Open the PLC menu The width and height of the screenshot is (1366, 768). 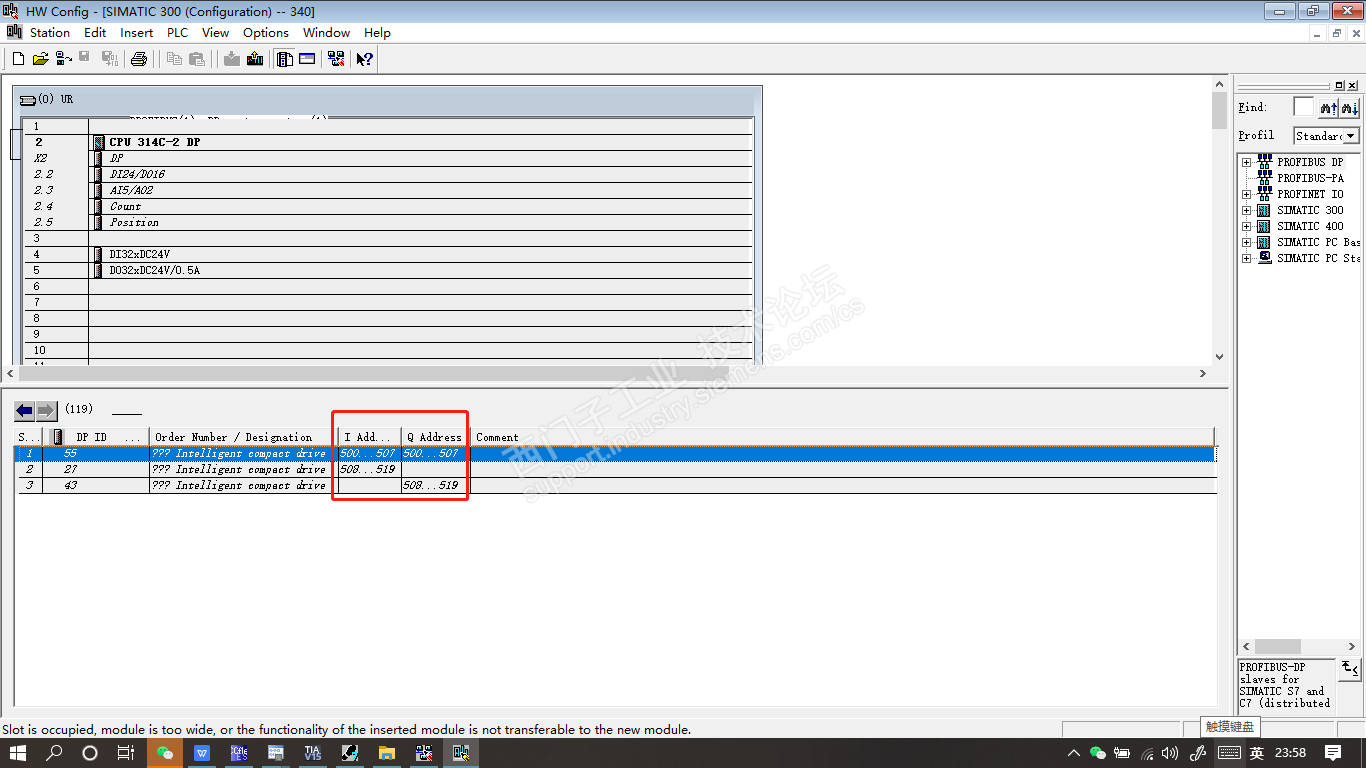click(x=177, y=33)
